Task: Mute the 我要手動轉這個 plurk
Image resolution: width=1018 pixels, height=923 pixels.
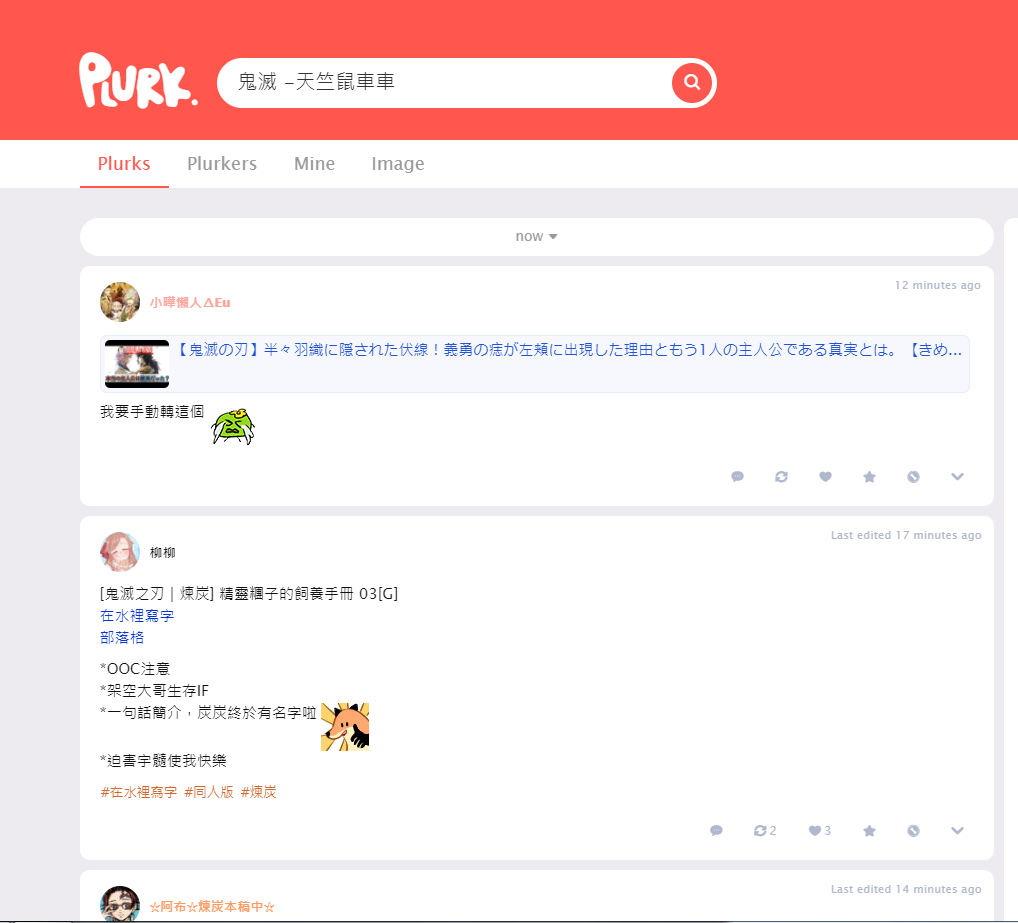Action: pyautogui.click(x=913, y=476)
